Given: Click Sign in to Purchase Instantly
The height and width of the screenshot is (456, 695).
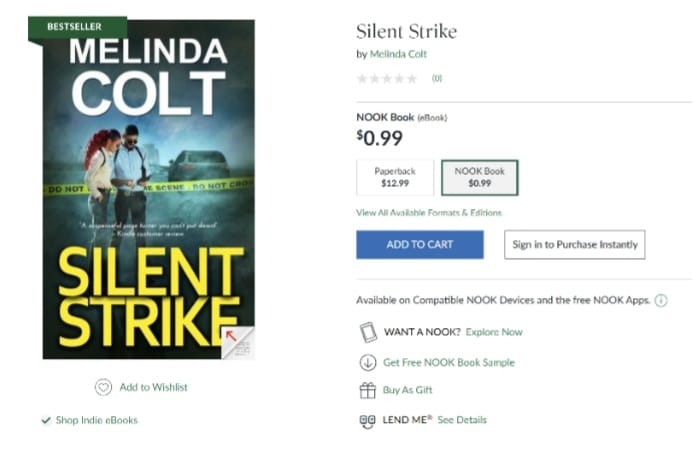Looking at the screenshot, I should [574, 245].
